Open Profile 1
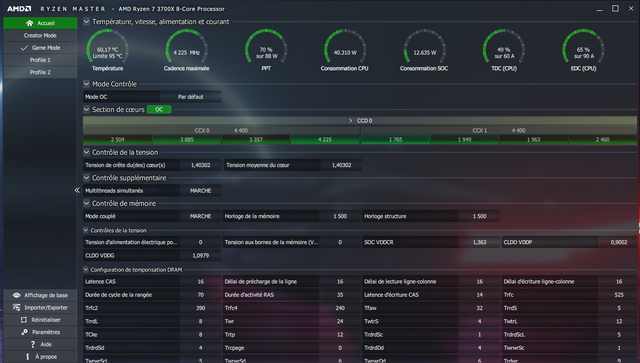This screenshot has height=363, width=640. click(x=40, y=60)
